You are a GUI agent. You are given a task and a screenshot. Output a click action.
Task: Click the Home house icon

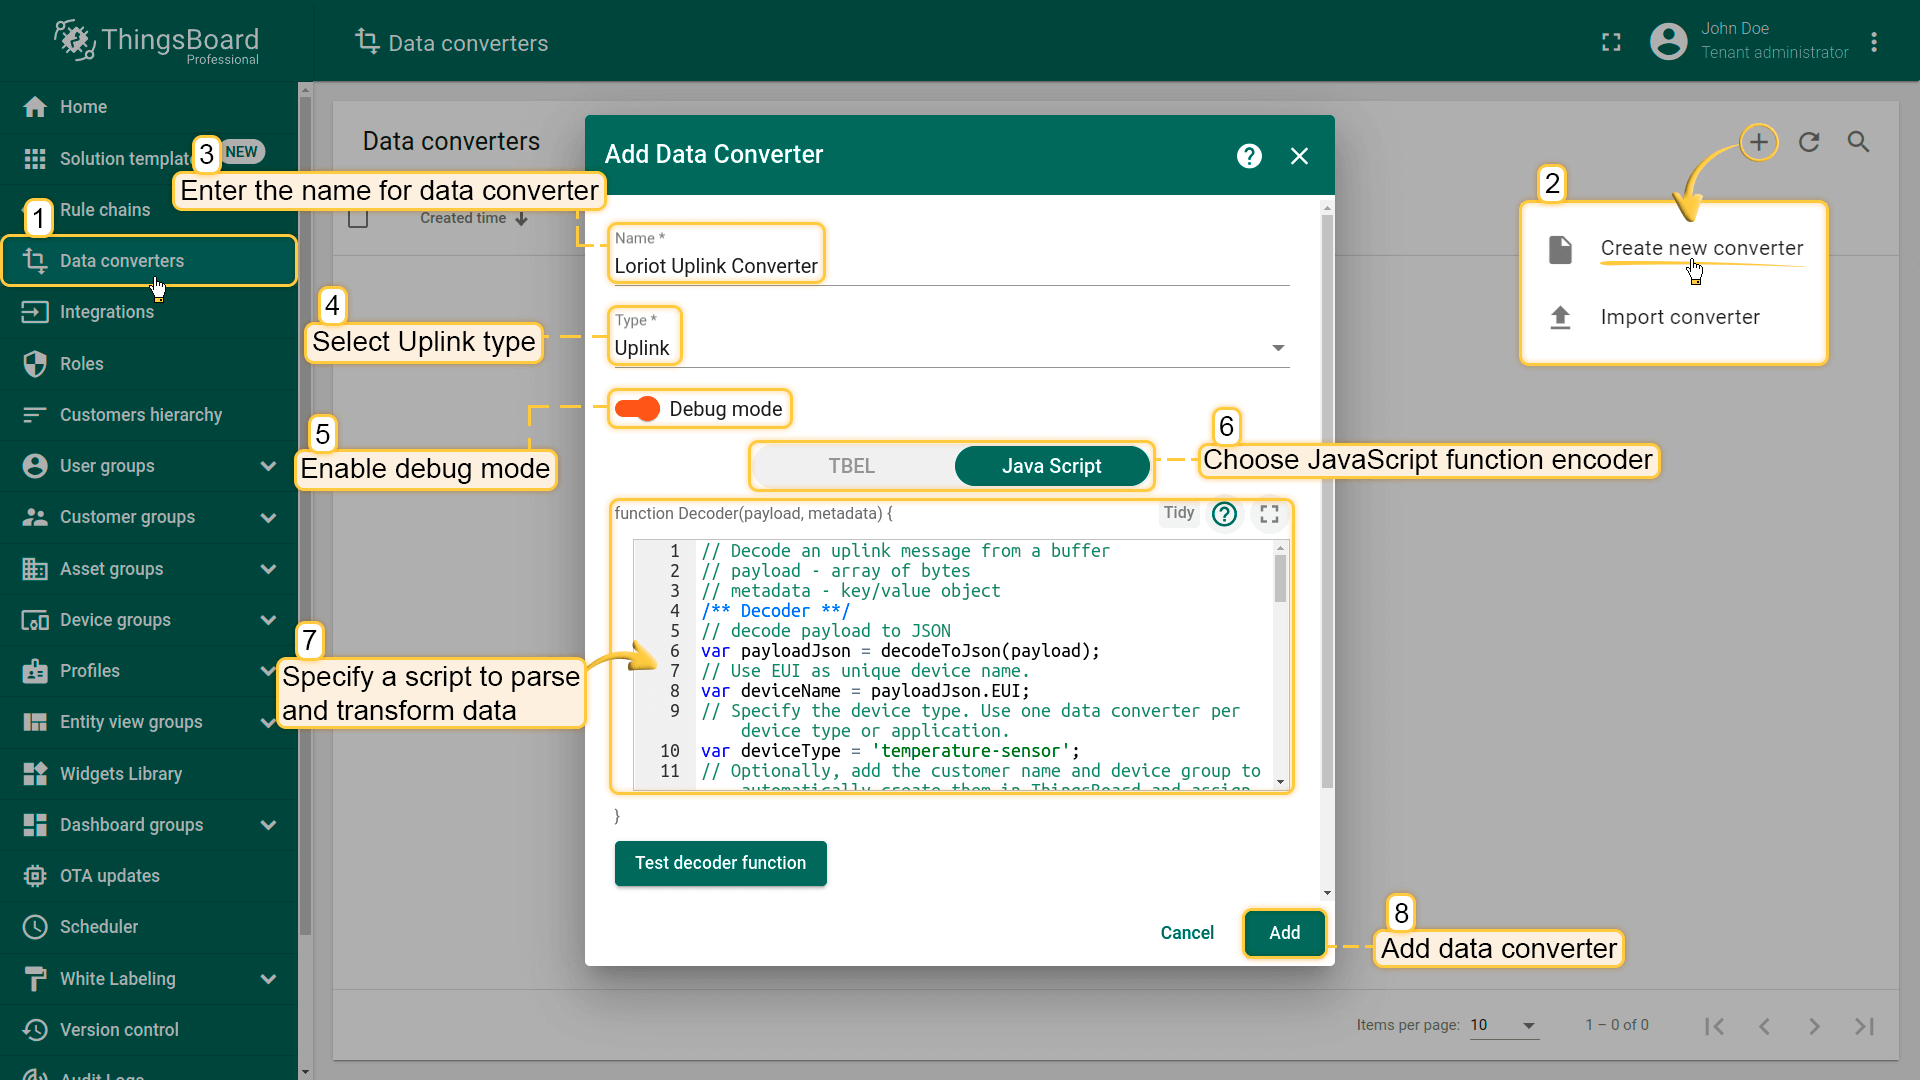(x=35, y=107)
